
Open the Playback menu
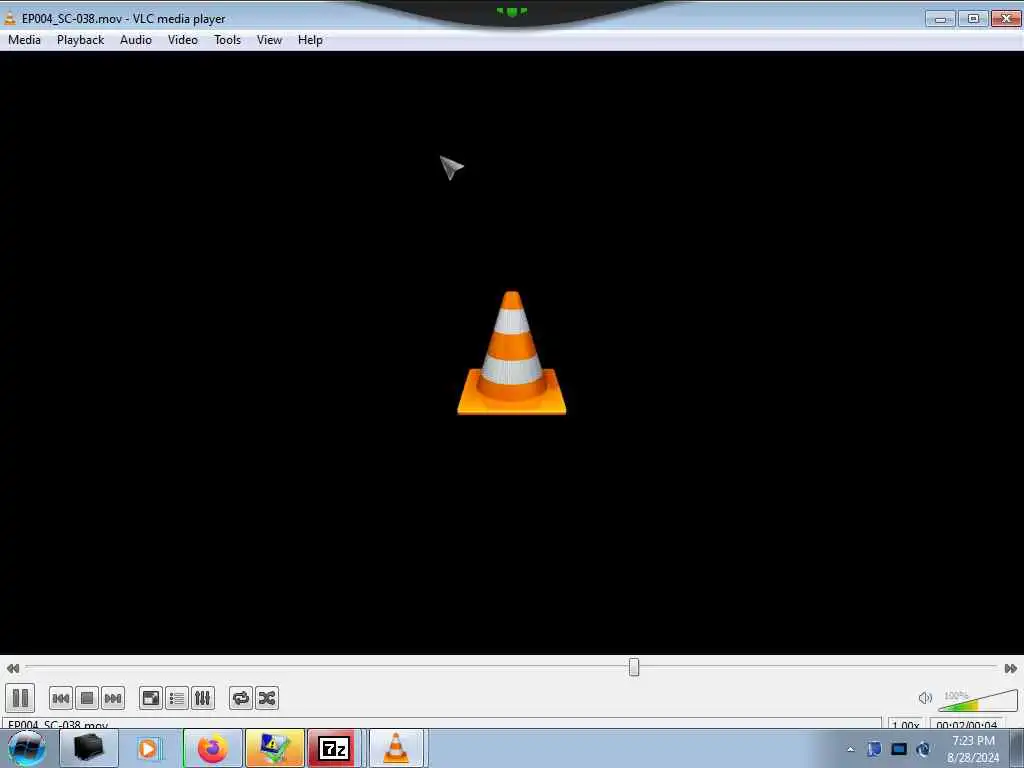coord(80,40)
